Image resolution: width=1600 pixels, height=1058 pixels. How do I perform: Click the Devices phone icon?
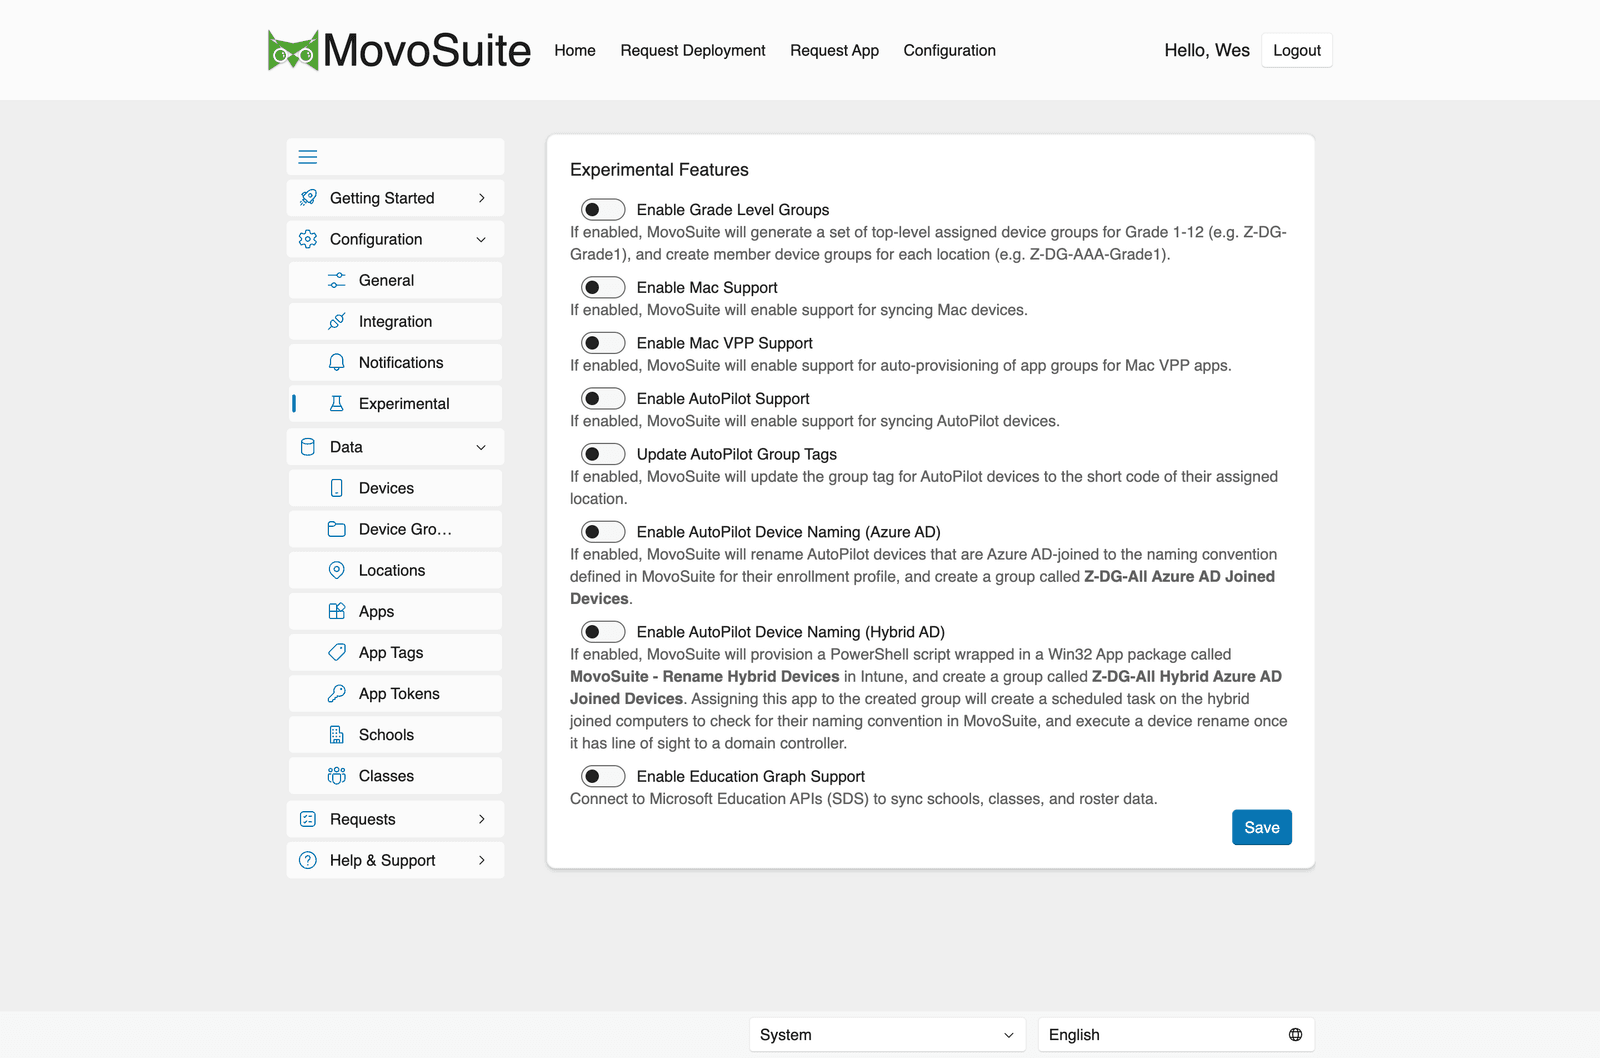(x=337, y=488)
